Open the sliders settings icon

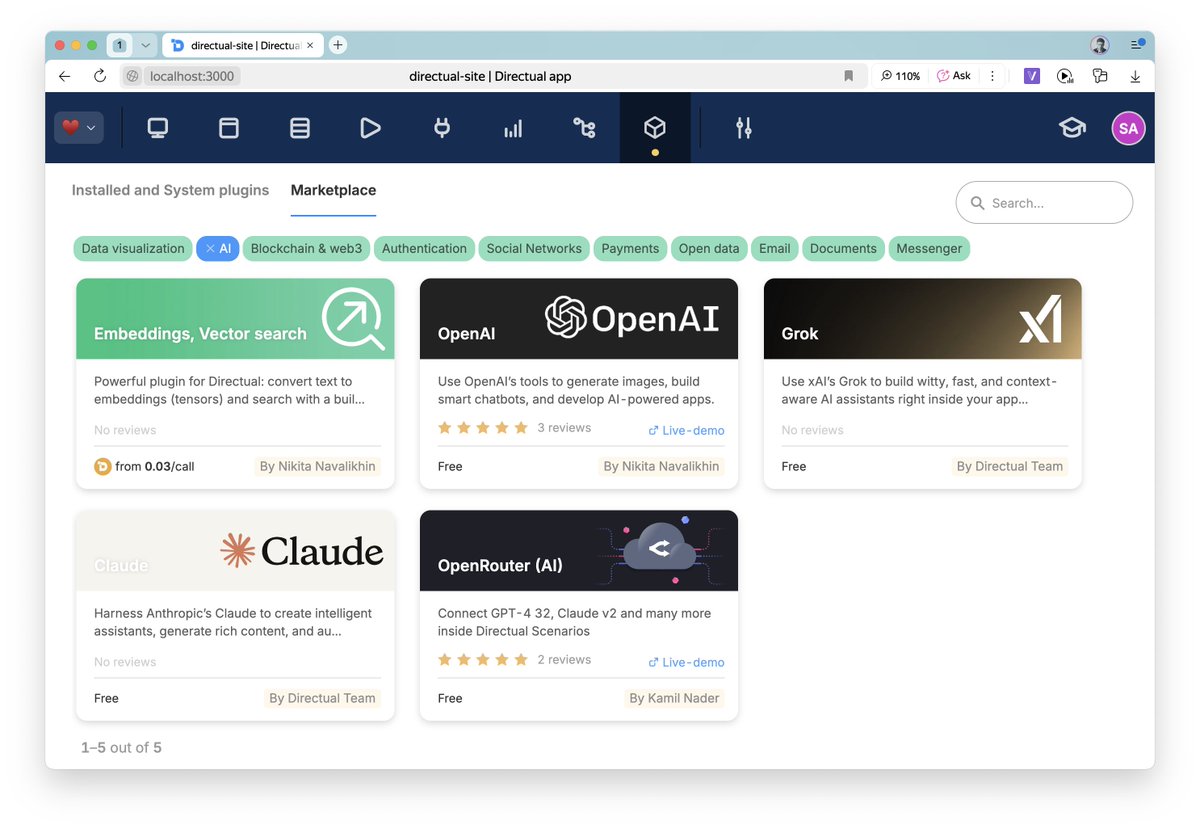(x=743, y=128)
